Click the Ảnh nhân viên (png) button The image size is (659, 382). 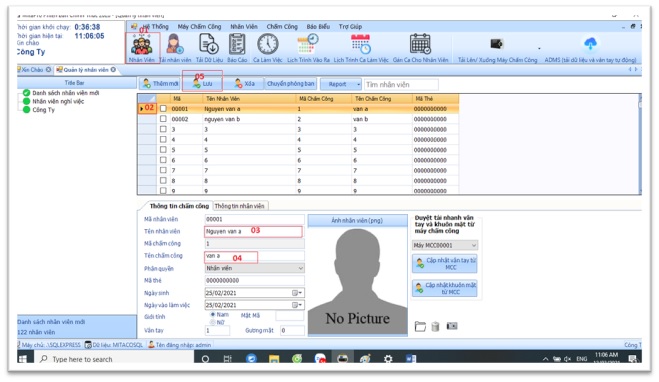357,220
